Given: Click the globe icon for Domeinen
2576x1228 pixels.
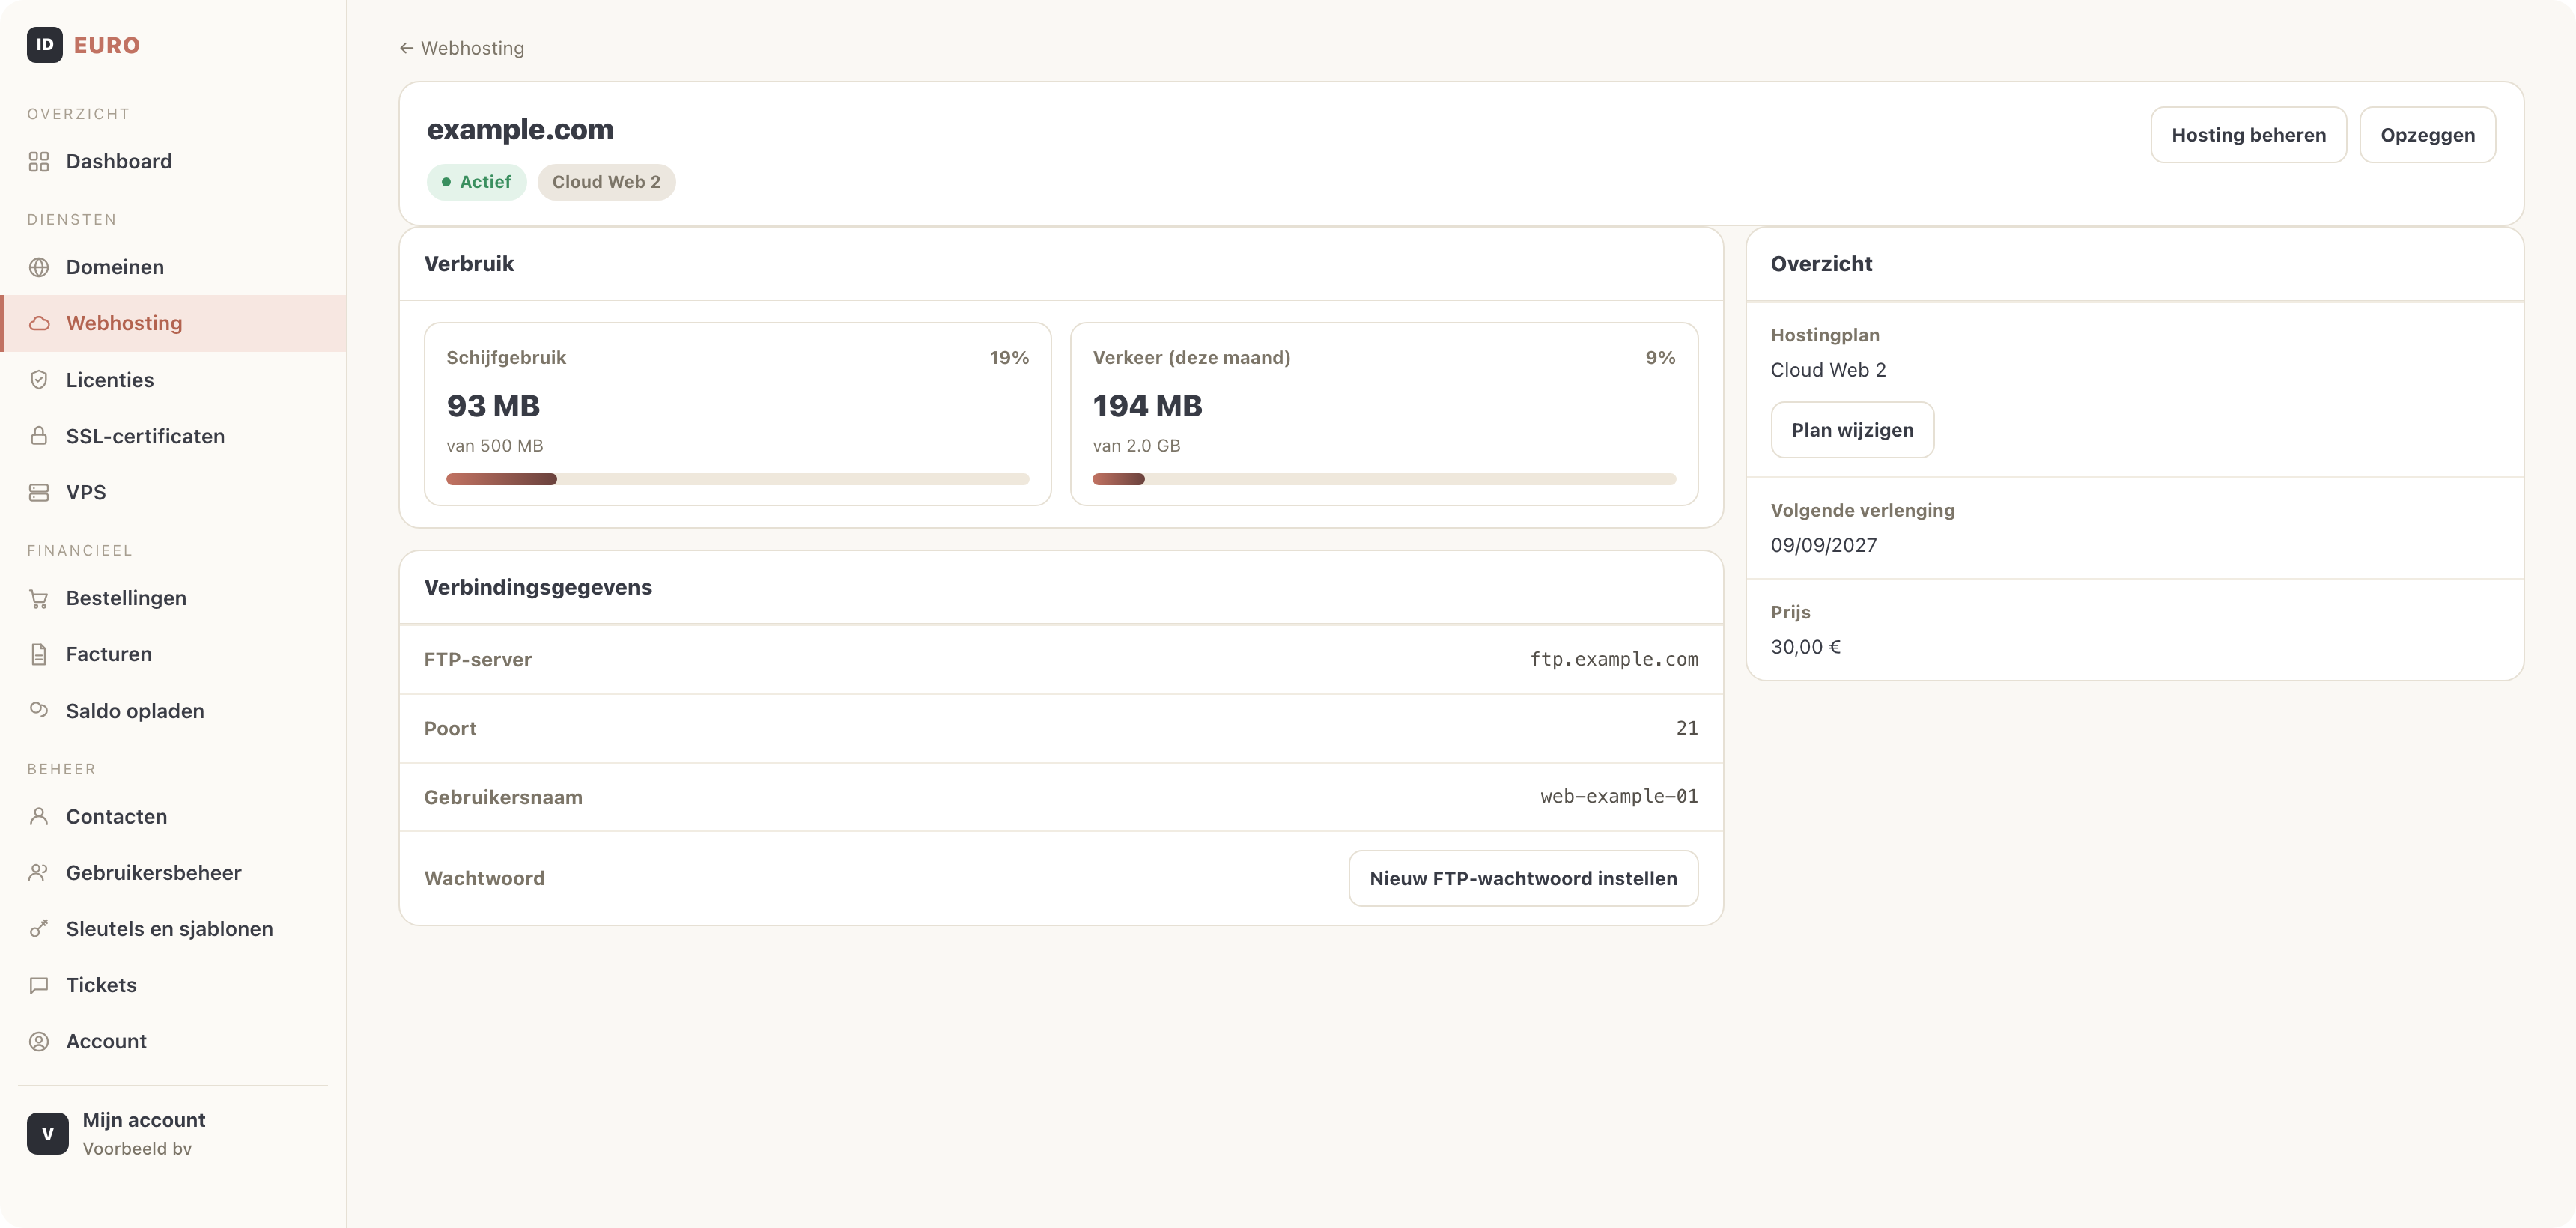Looking at the screenshot, I should point(39,267).
